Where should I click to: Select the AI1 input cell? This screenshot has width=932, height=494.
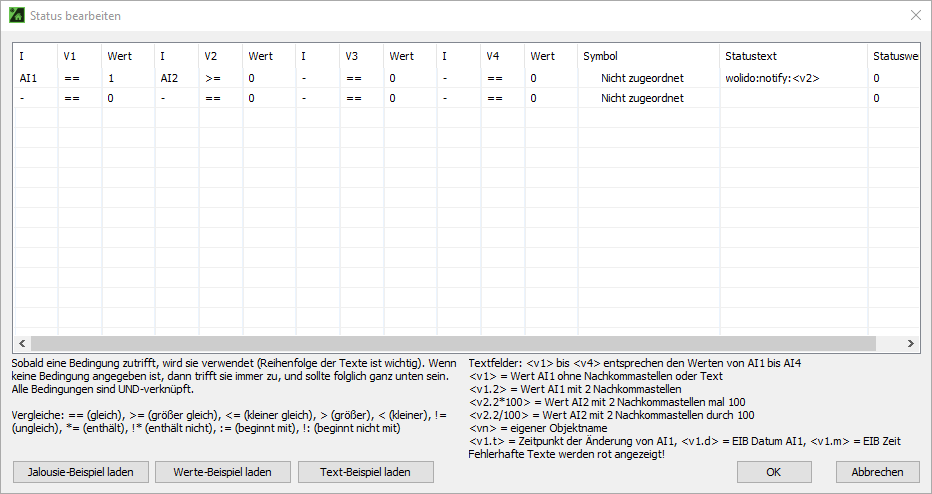(x=36, y=78)
